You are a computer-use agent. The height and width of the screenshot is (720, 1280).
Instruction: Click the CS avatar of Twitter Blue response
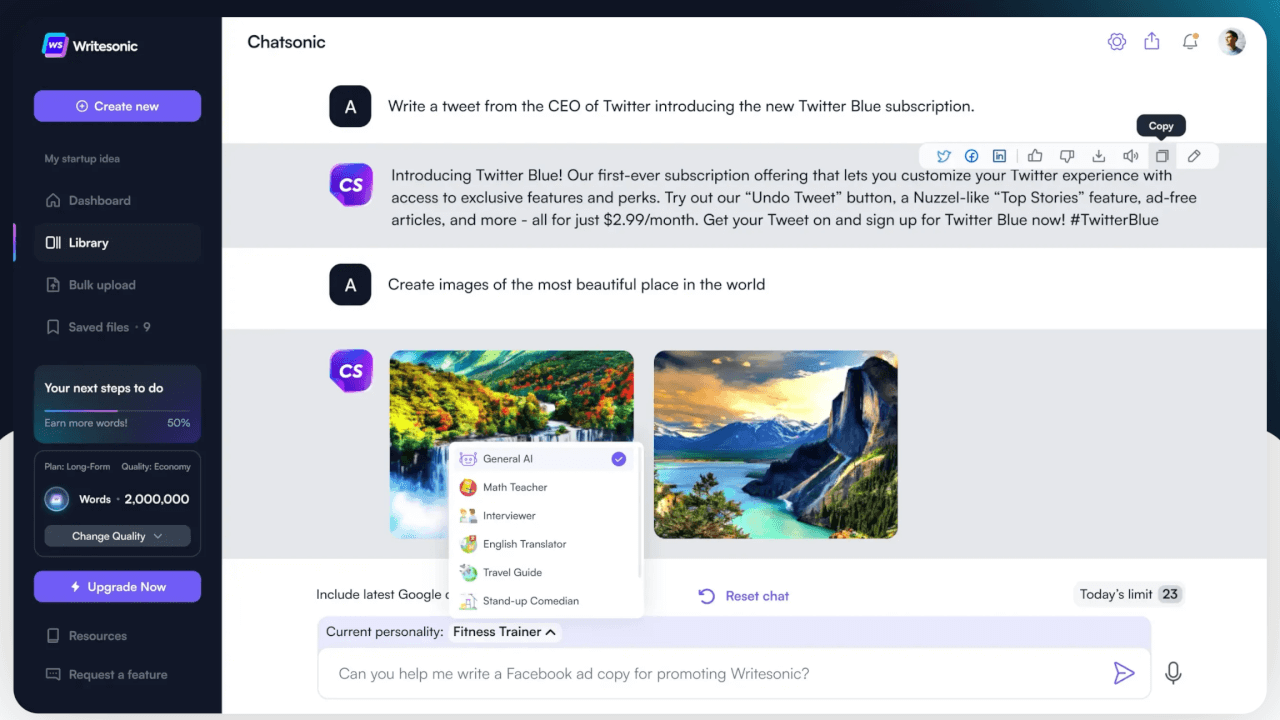[351, 185]
